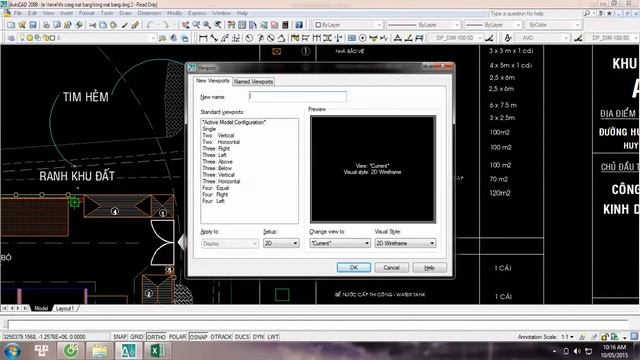Click the Cancel button in Viewports dialog
The height and width of the screenshot is (360, 640).
[x=391, y=267]
